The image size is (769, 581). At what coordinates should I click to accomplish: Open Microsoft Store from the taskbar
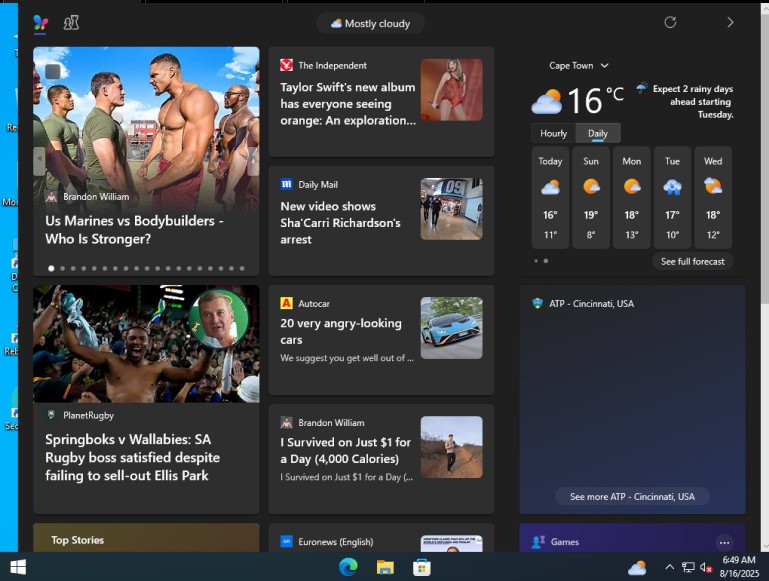[421, 567]
